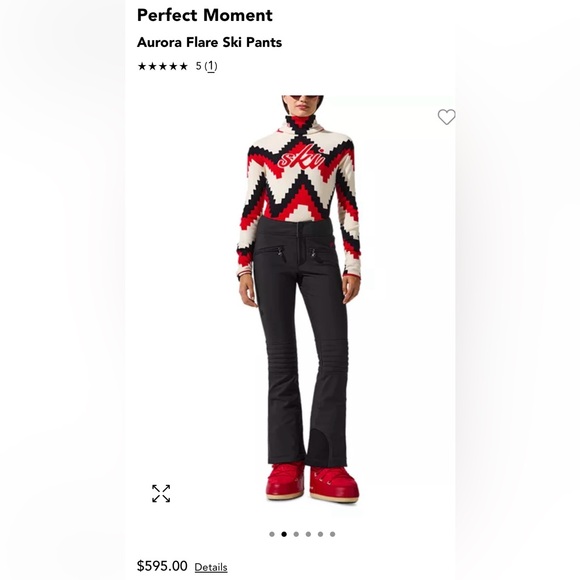Click the $595.00 price text
This screenshot has height=580, width=580.
click(162, 566)
